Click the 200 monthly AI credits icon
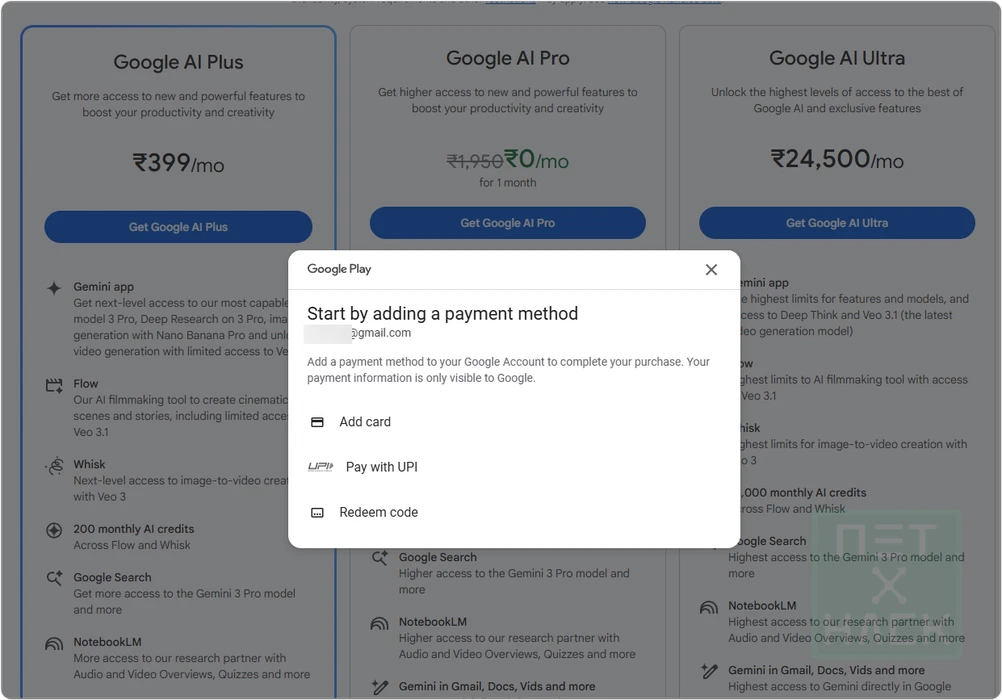 pos(54,530)
